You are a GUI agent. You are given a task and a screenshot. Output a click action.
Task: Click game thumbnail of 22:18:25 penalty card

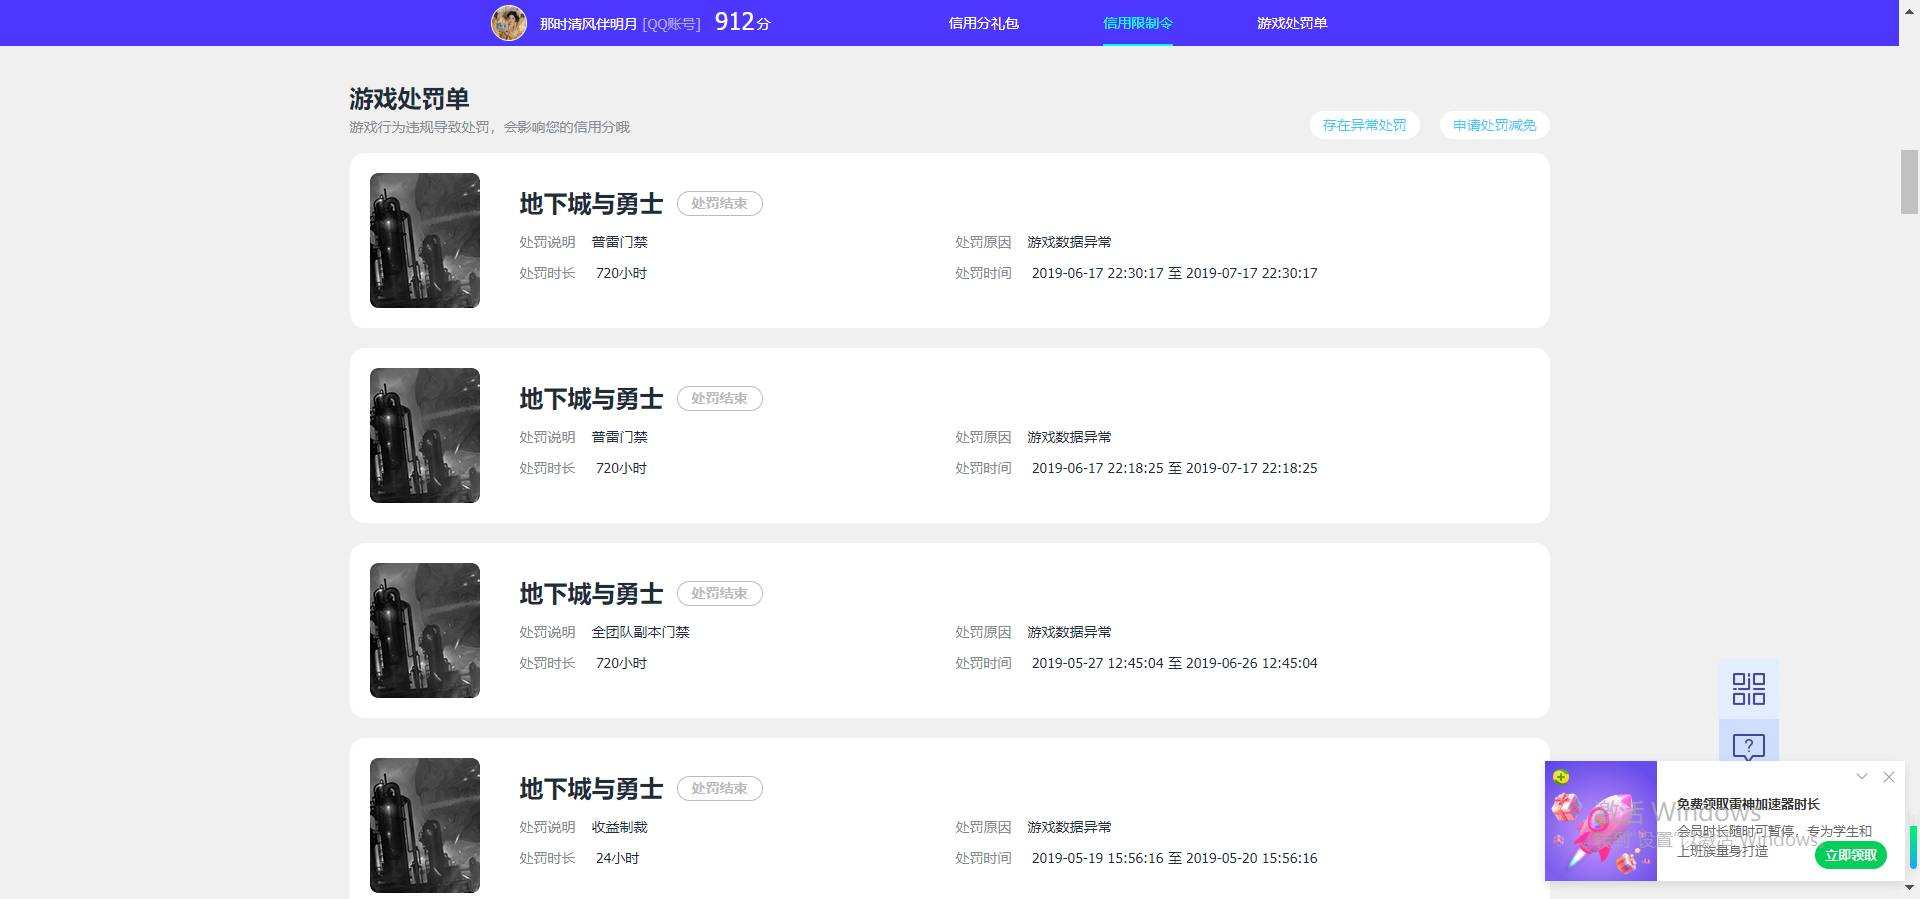click(425, 435)
